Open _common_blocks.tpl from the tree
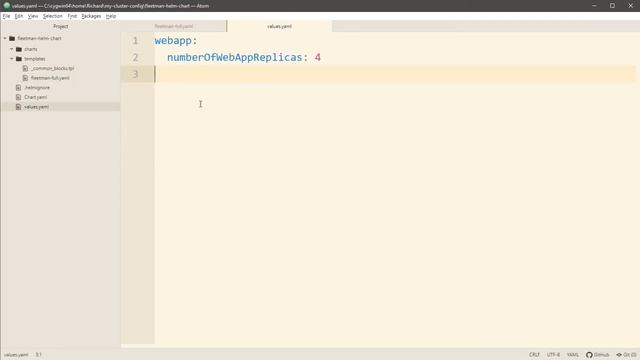640x360 pixels. [53, 68]
